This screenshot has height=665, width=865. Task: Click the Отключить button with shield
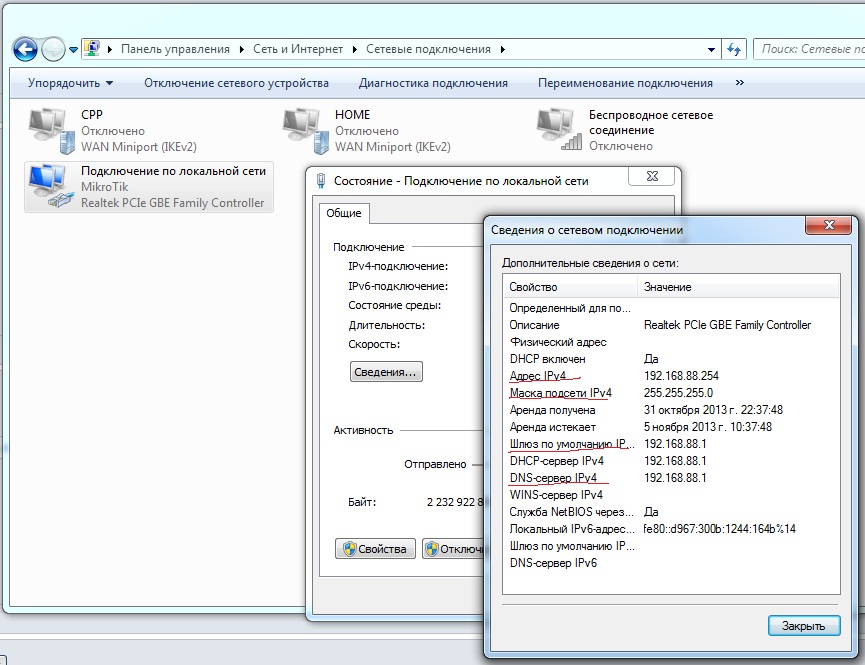(453, 549)
